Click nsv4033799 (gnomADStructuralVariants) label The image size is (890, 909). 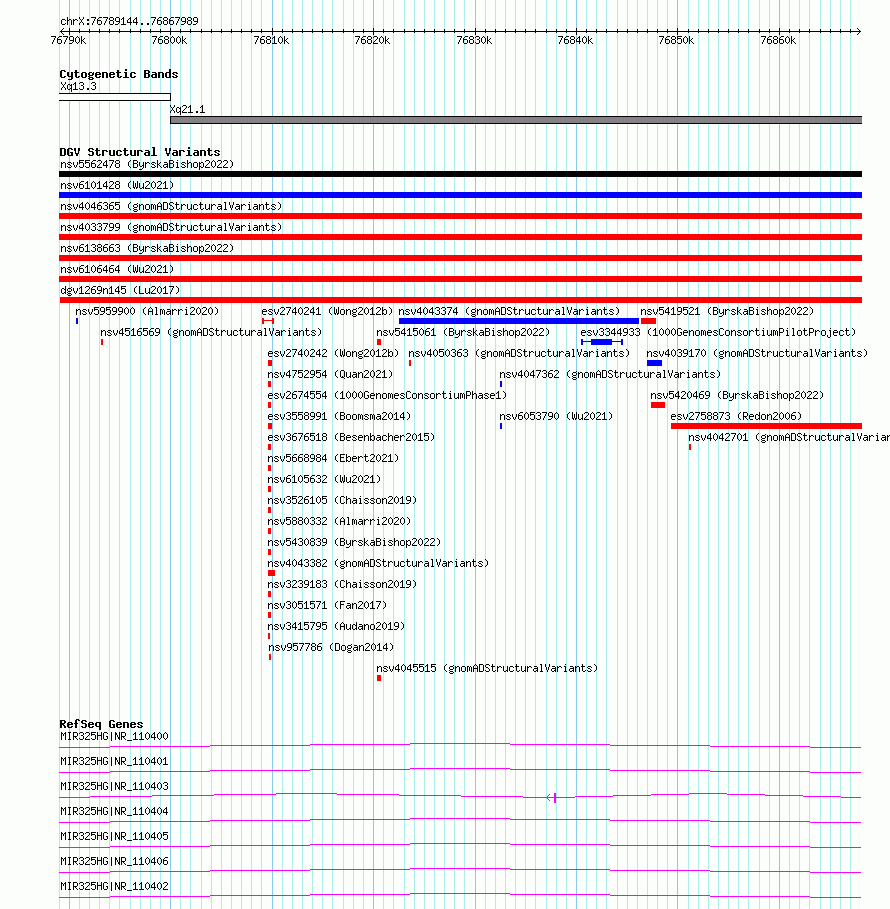tap(171, 227)
